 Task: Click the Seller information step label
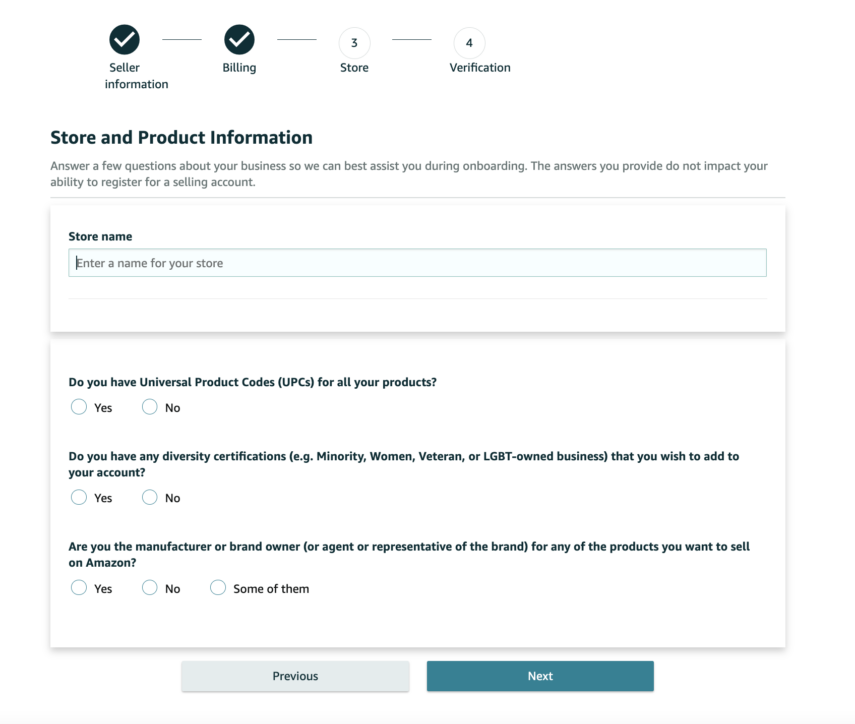pyautogui.click(x=136, y=76)
